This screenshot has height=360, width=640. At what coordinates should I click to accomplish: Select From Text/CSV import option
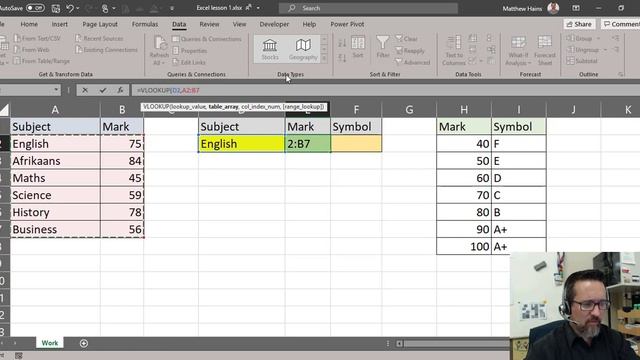coord(37,38)
